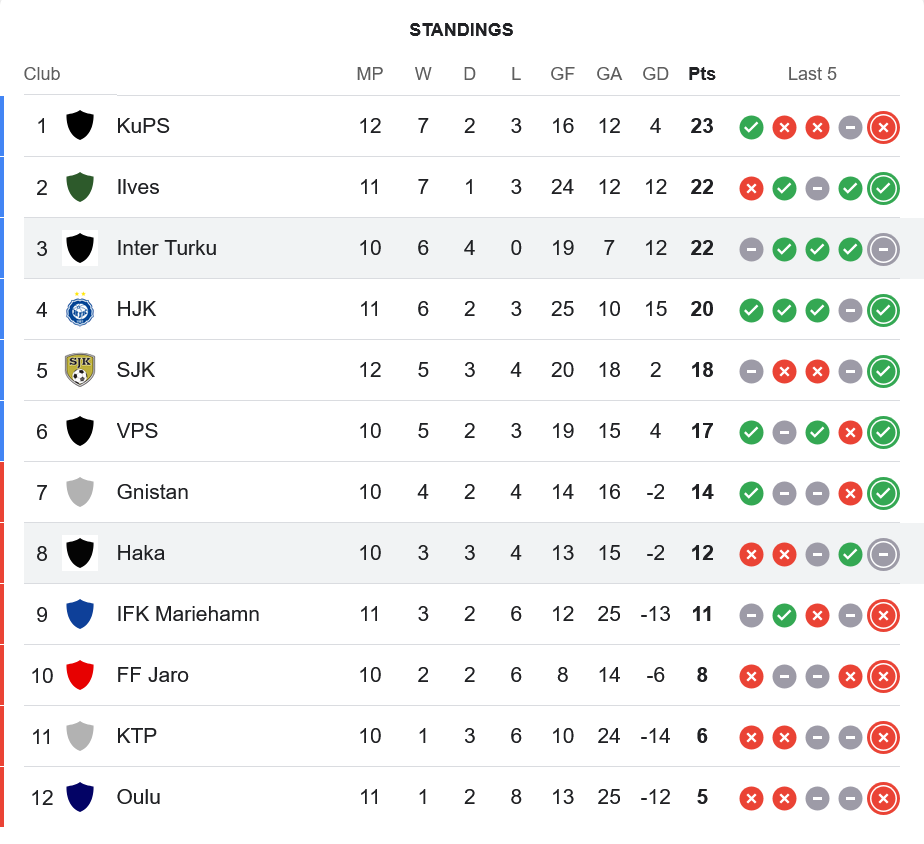Screen dimensions: 924x844
Task: Click the KTP team name
Action: pos(136,736)
